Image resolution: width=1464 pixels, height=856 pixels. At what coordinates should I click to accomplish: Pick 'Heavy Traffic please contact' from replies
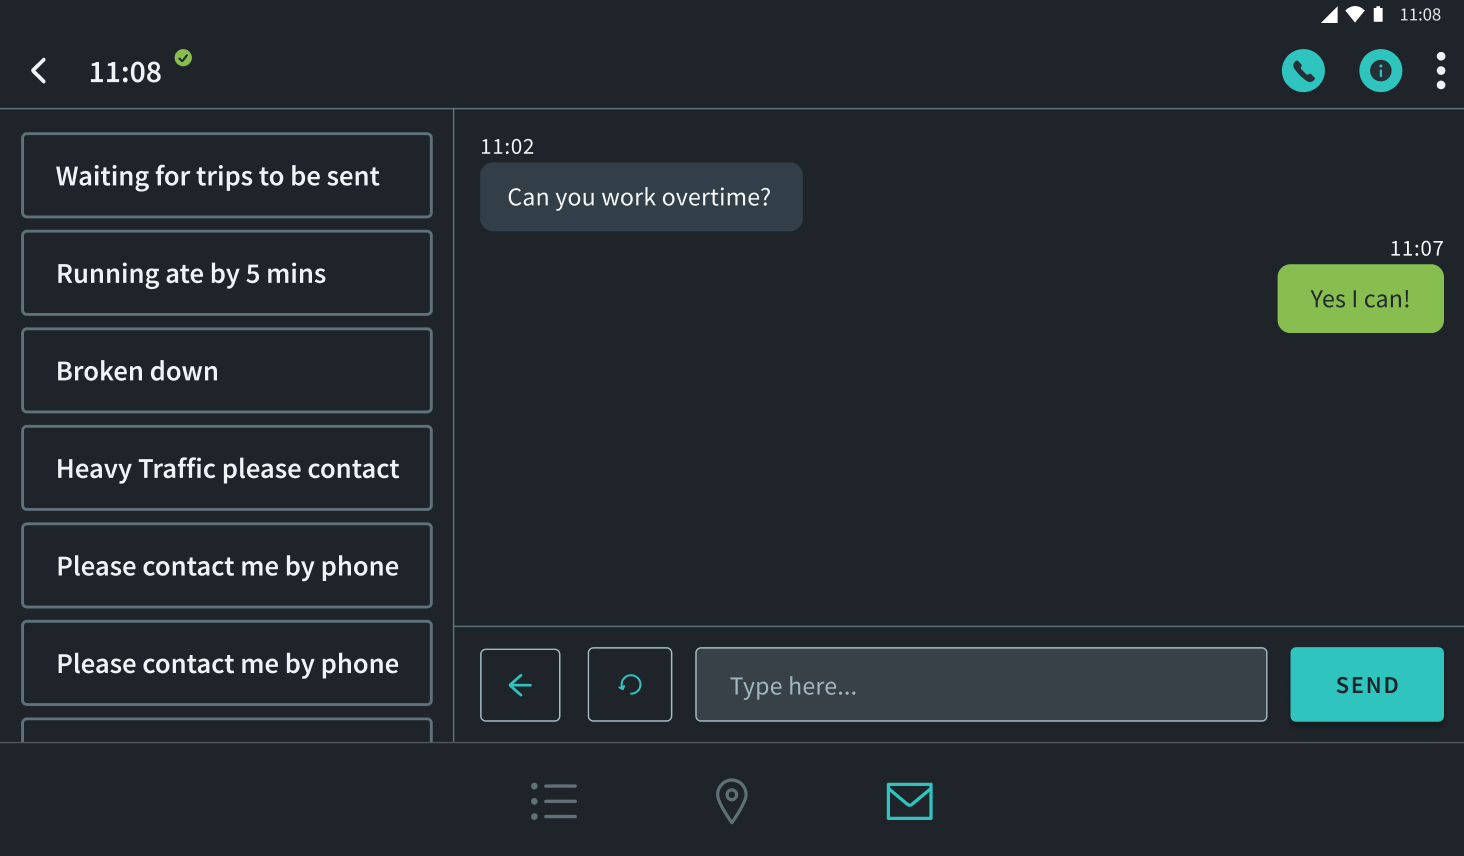[226, 468]
